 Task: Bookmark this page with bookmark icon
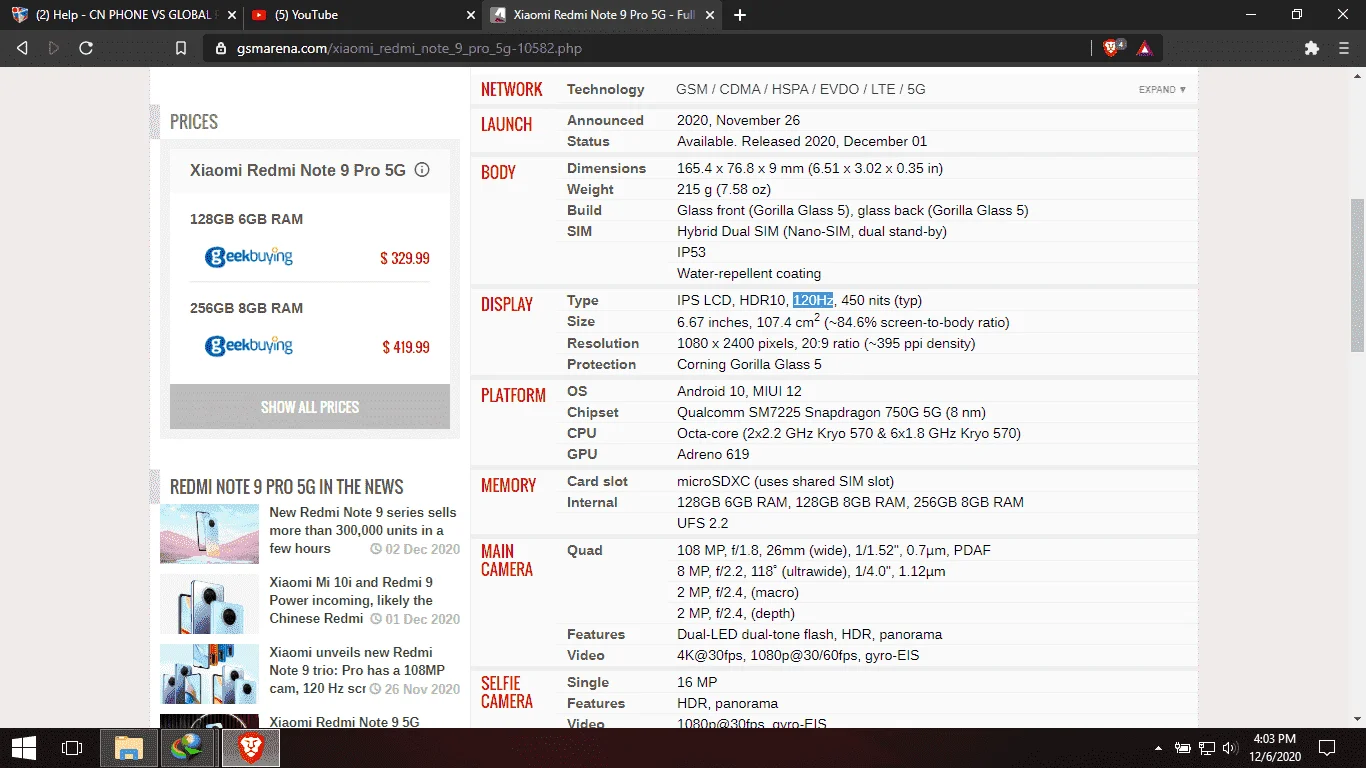click(x=181, y=48)
